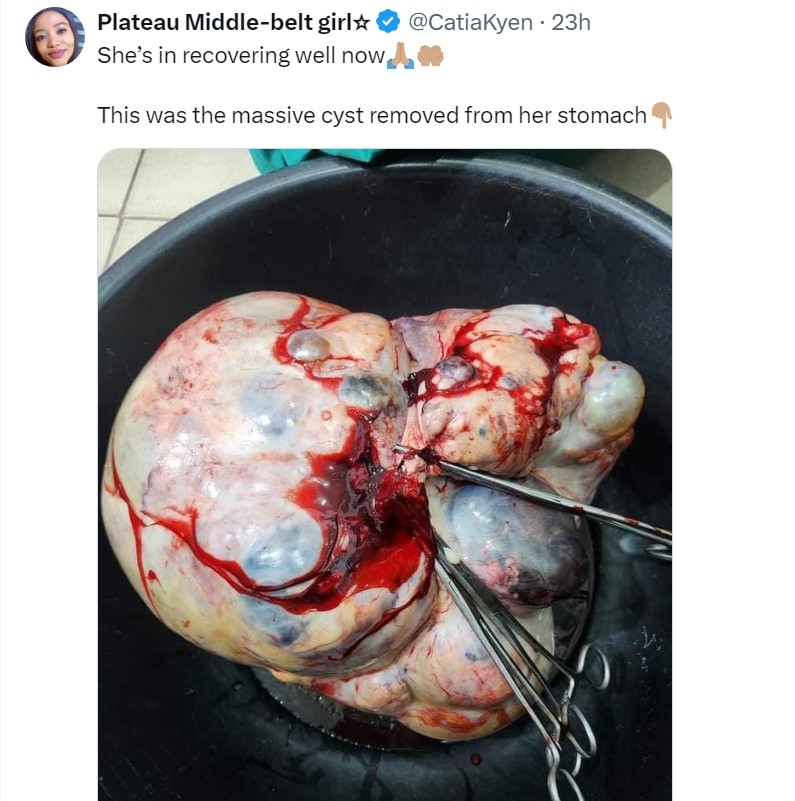Click the open palms emoji
Viewport: 795px width, 801px height.
429,55
